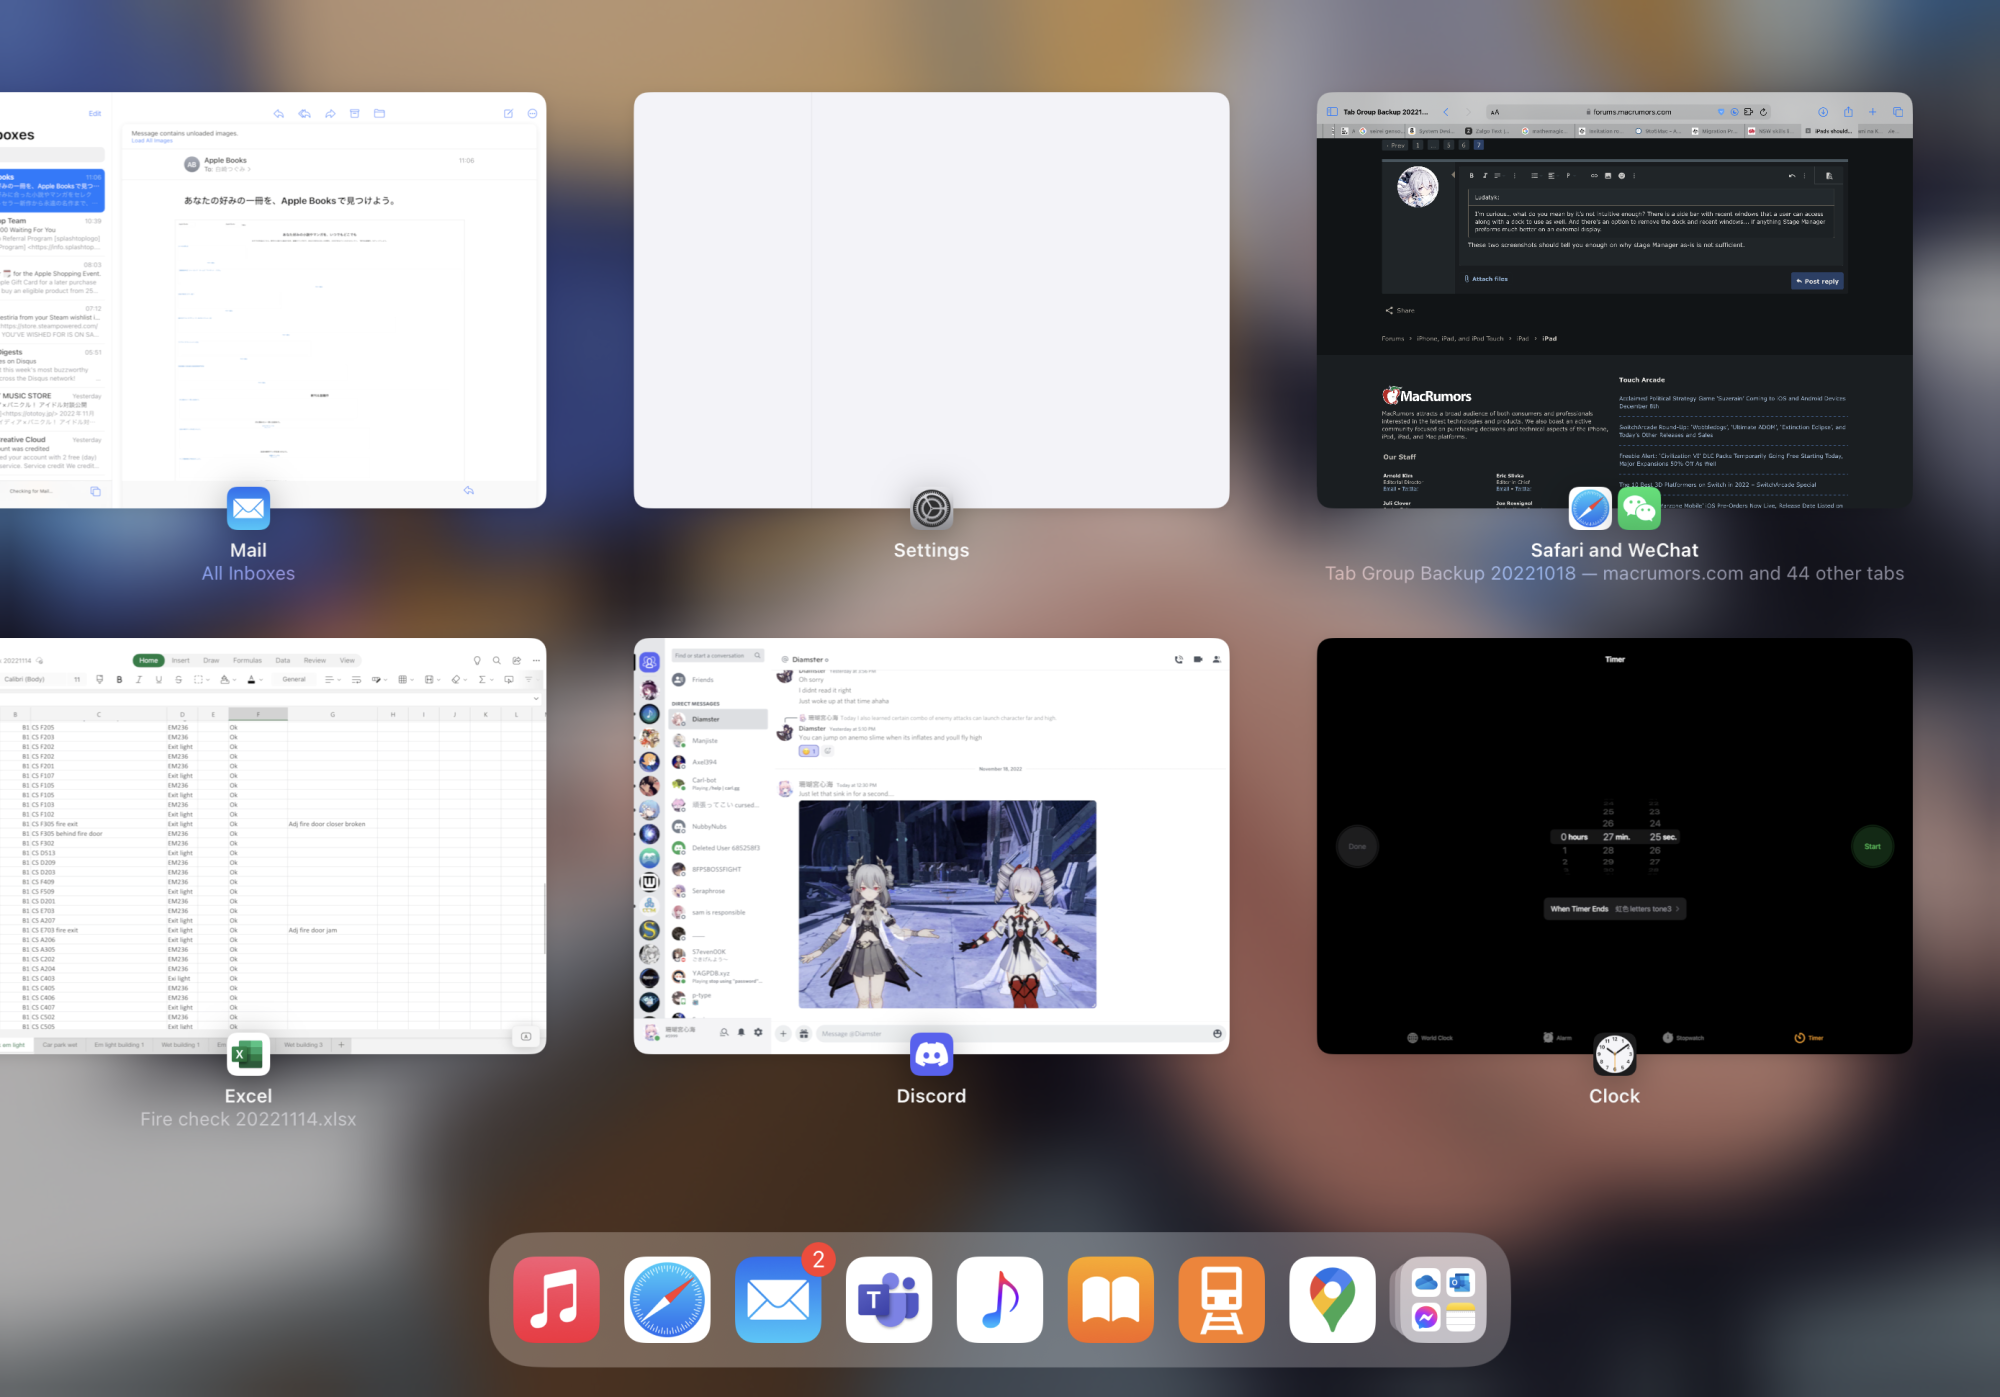Select the Car park wet sheet tab
This screenshot has height=1397, width=2000.
59,1044
